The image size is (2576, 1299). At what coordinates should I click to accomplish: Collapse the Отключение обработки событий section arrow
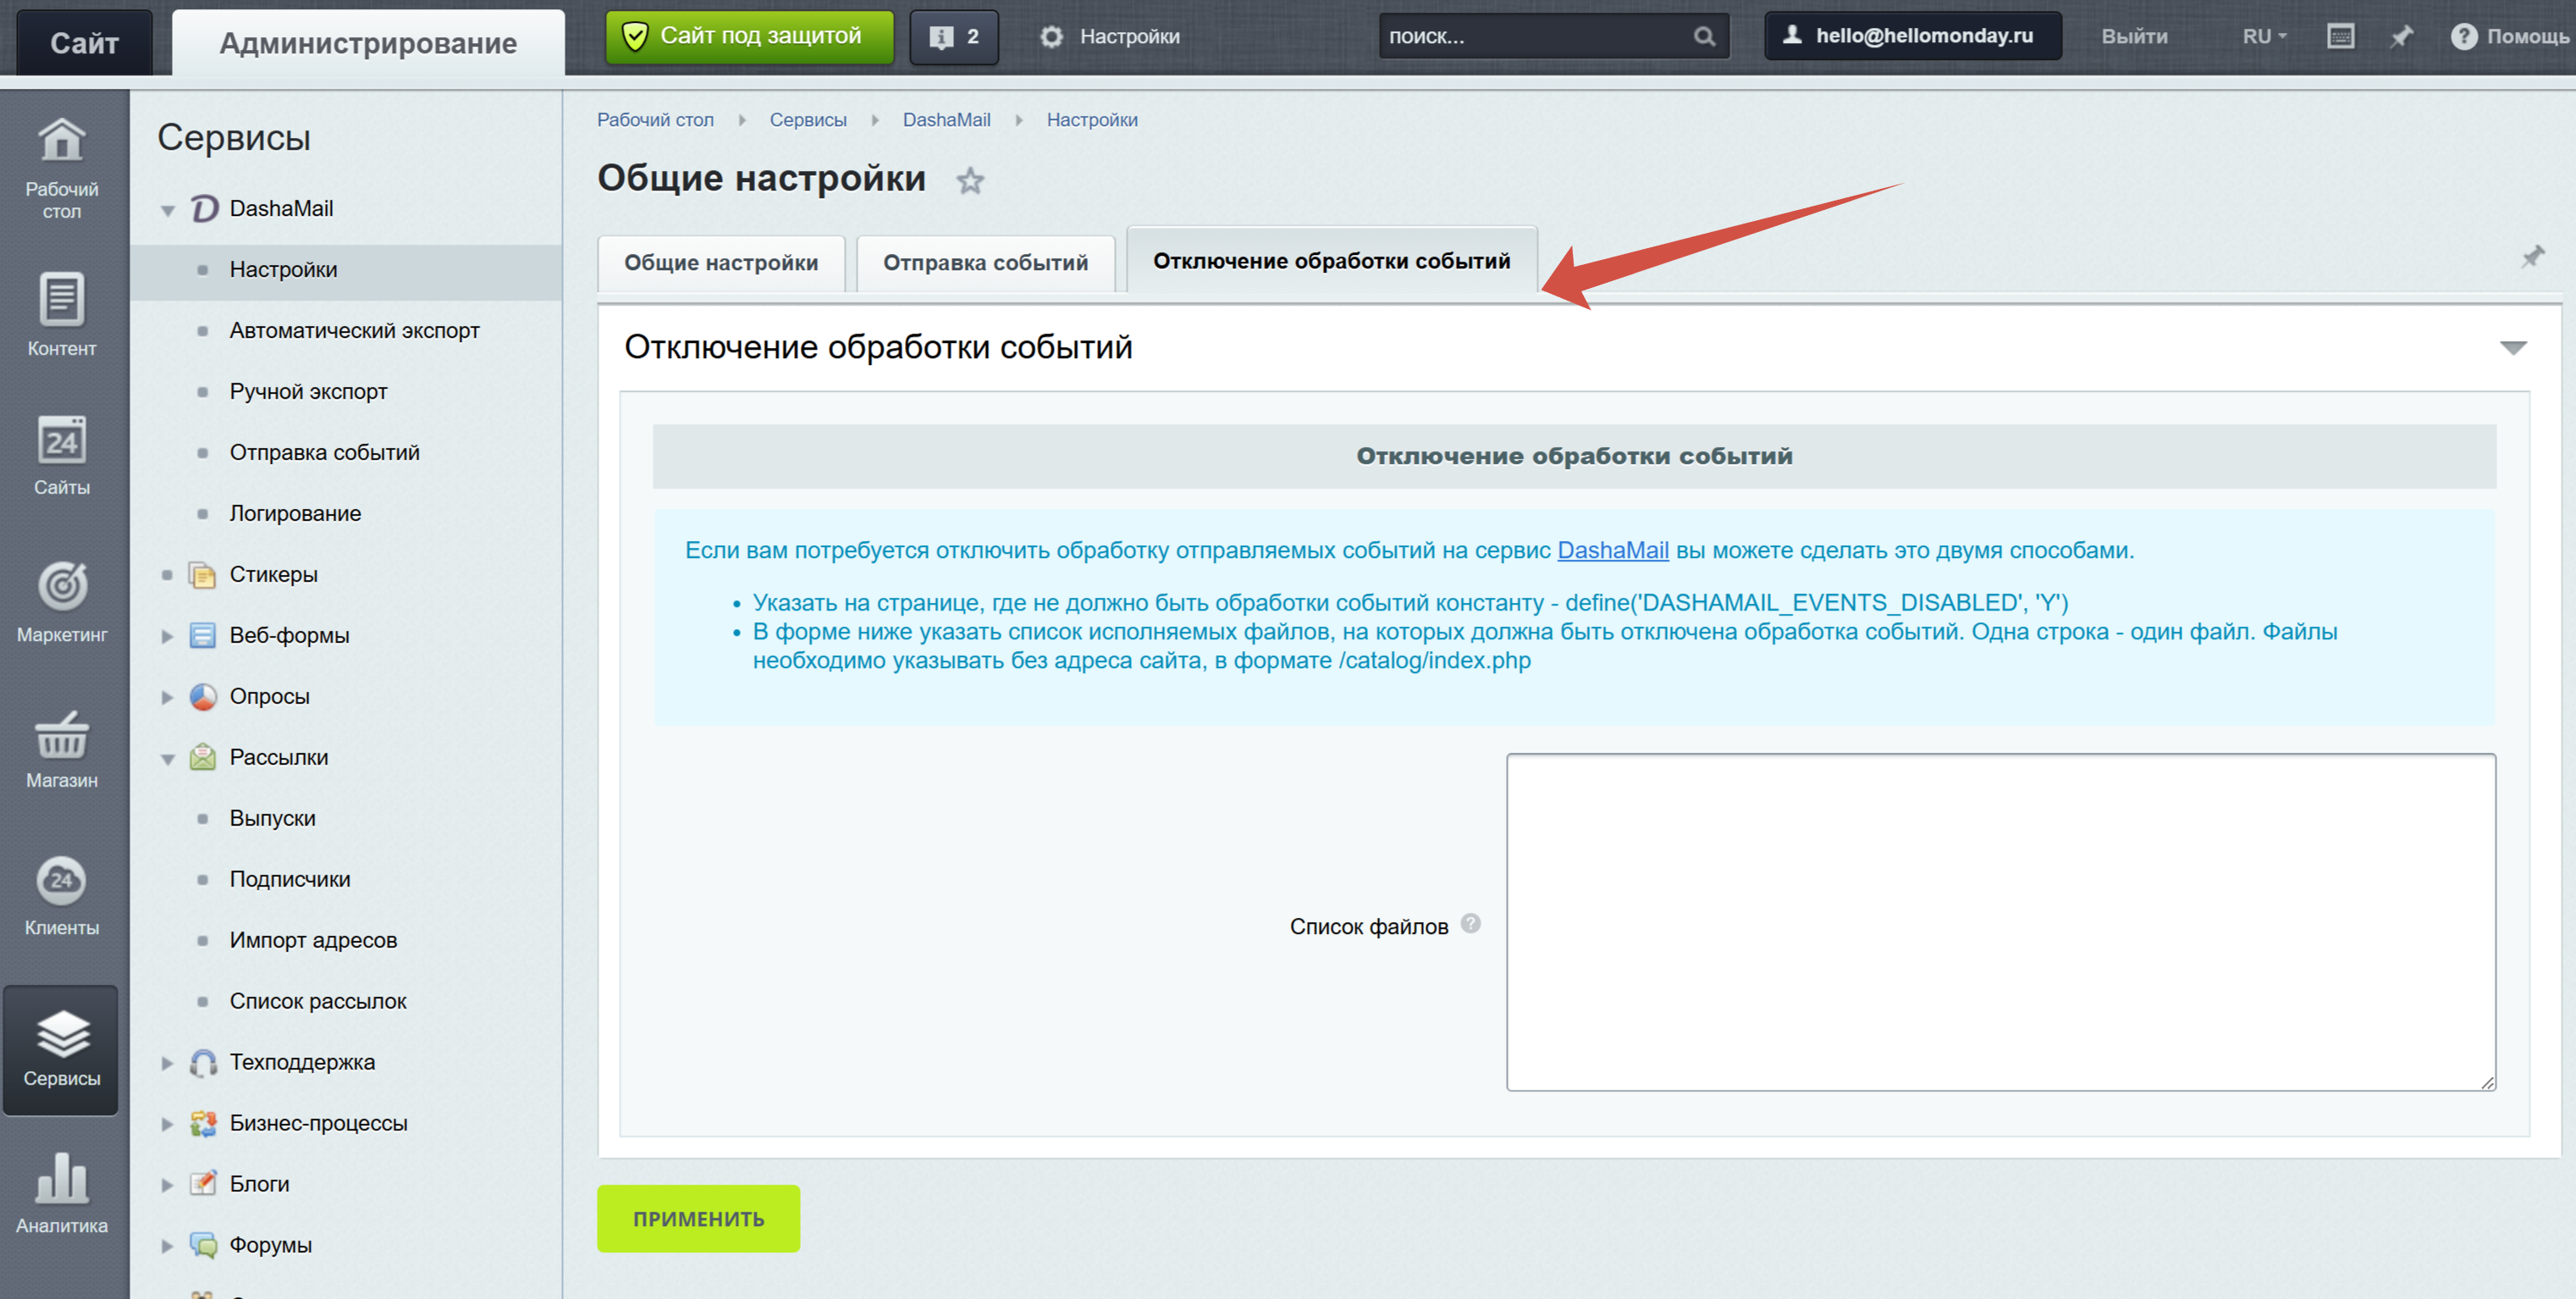tap(2512, 348)
